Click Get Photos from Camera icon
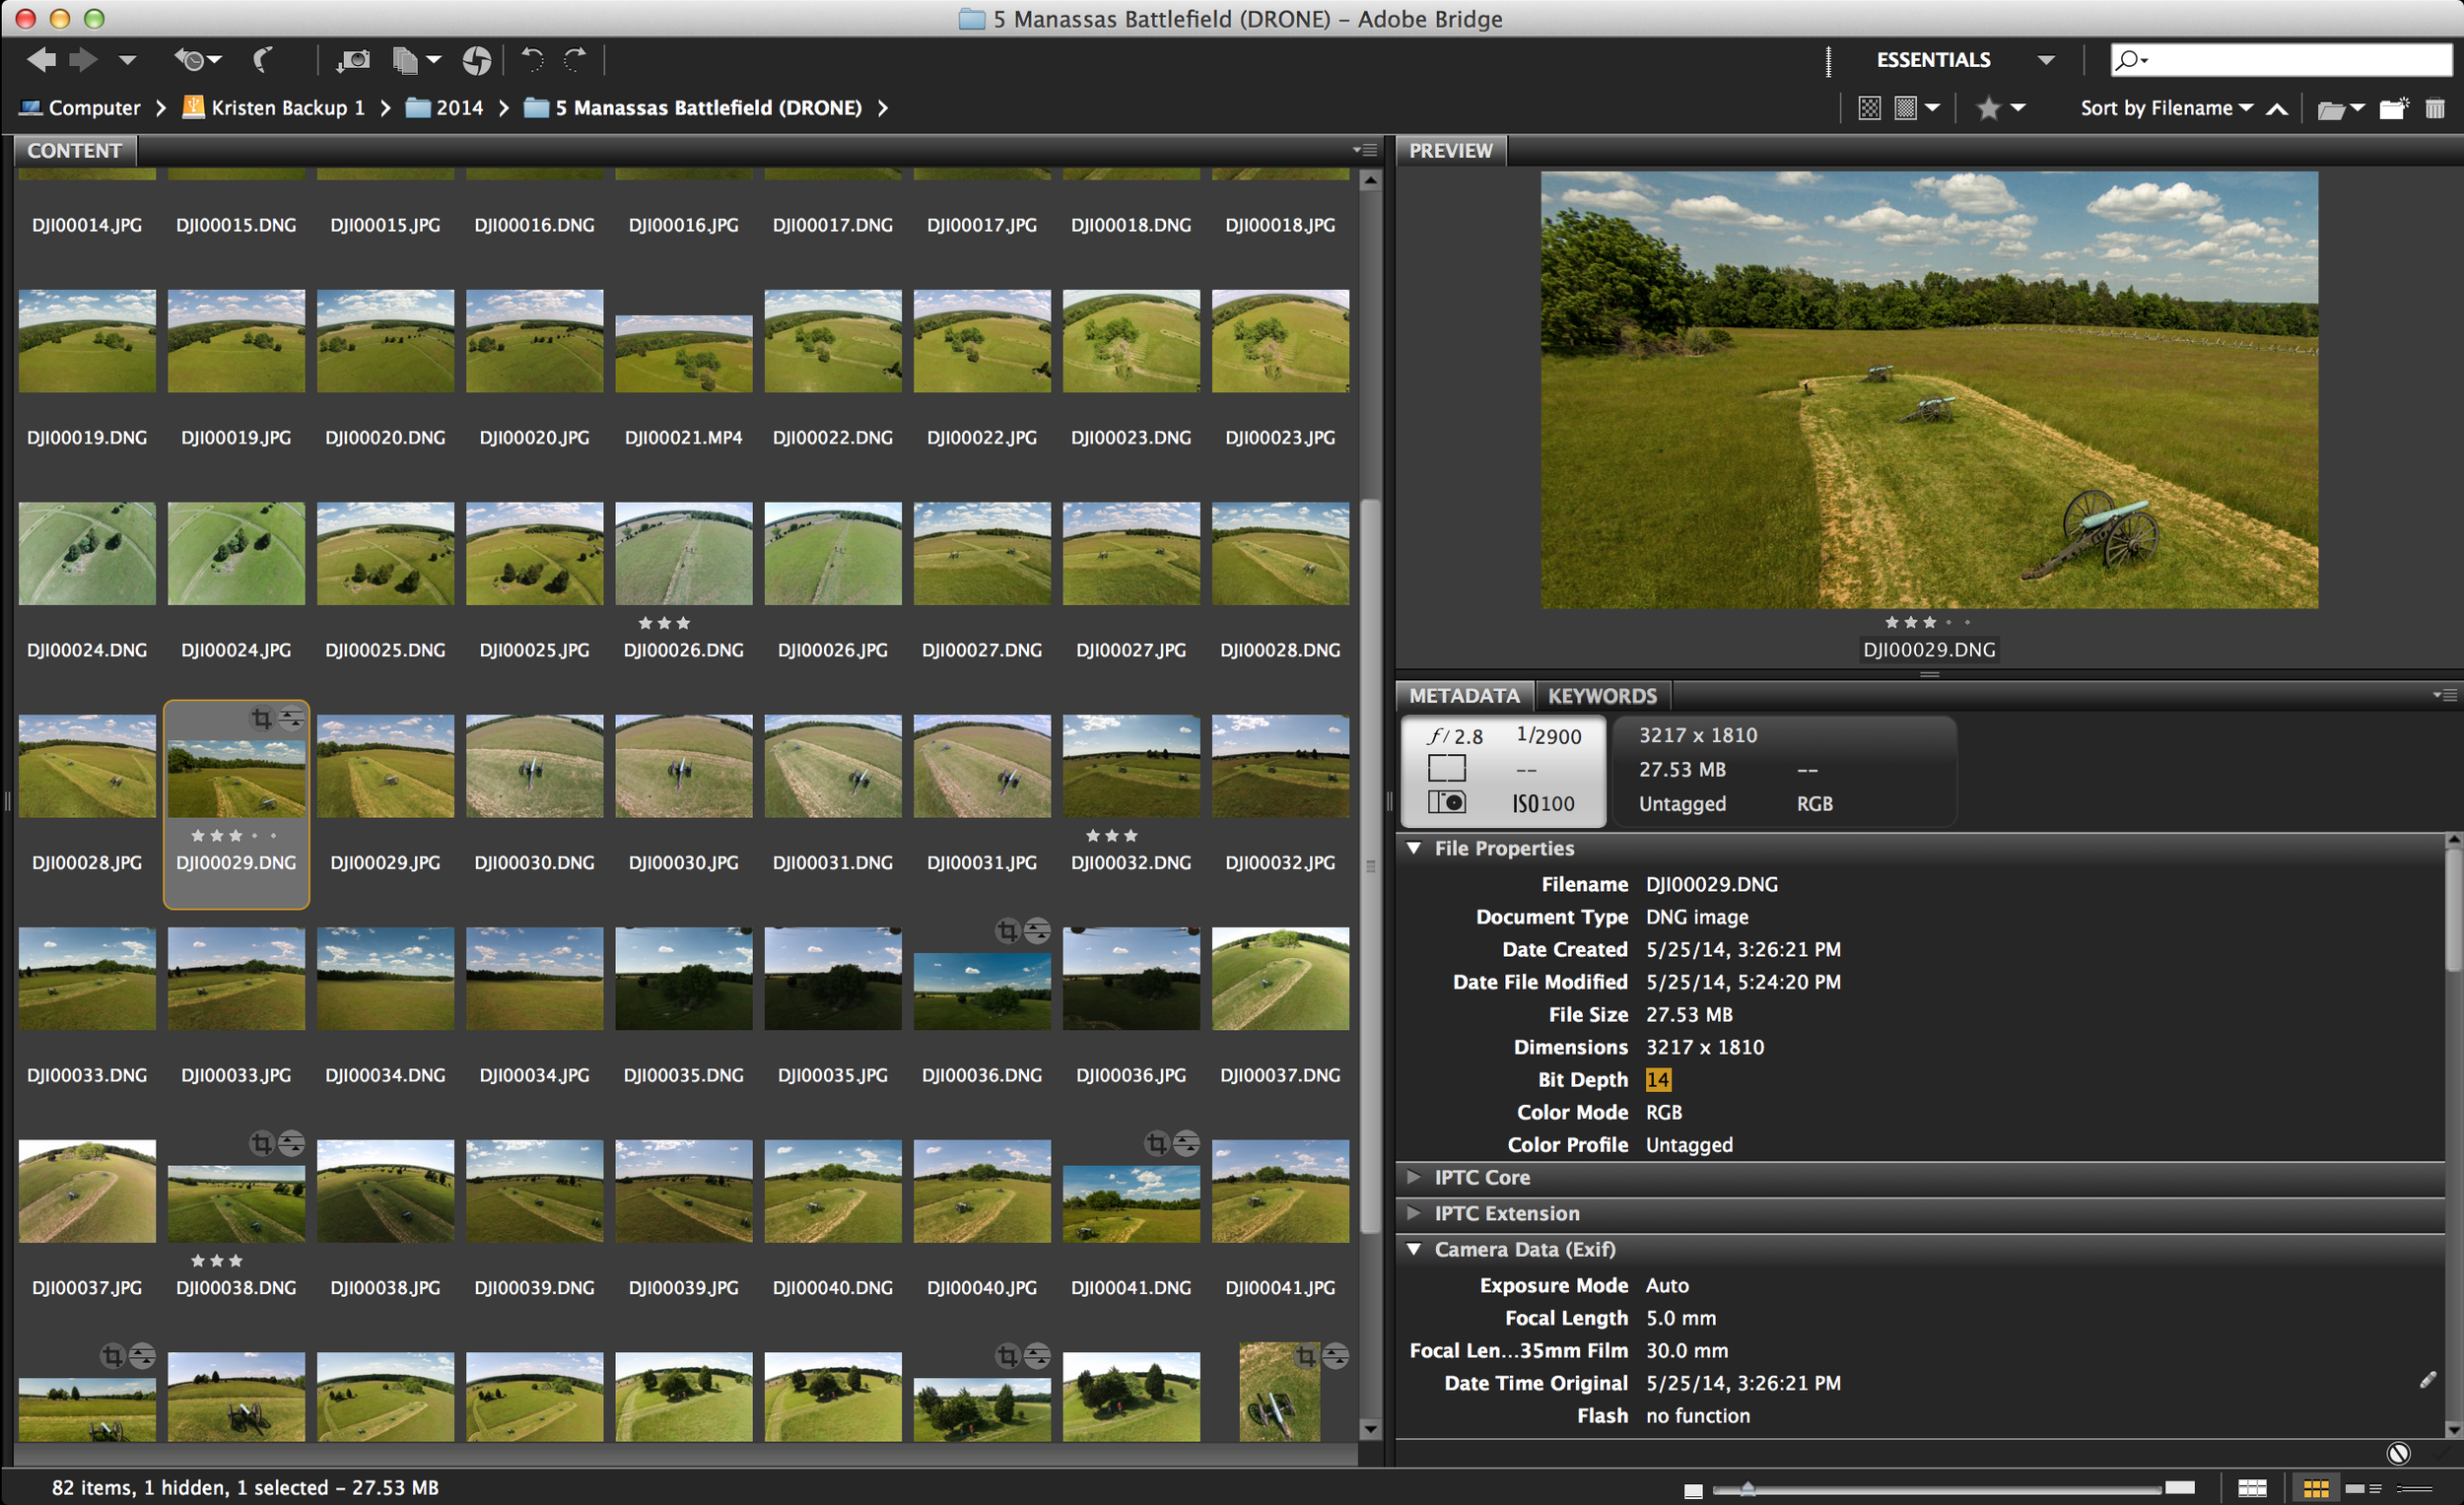 click(x=352, y=60)
